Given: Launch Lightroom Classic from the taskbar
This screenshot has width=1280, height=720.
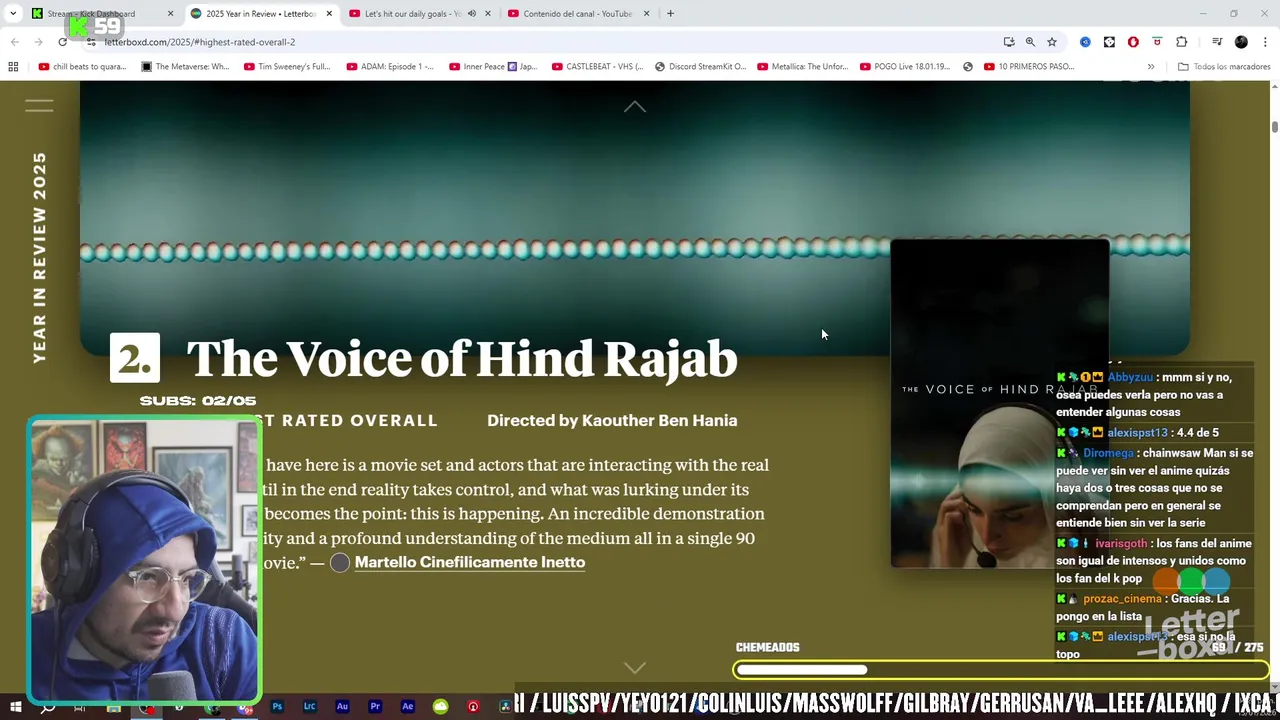Looking at the screenshot, I should pos(309,707).
